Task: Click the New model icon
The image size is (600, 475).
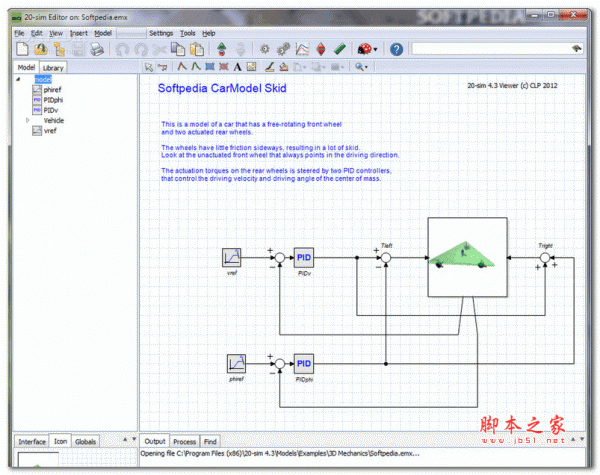Action: click(x=22, y=49)
